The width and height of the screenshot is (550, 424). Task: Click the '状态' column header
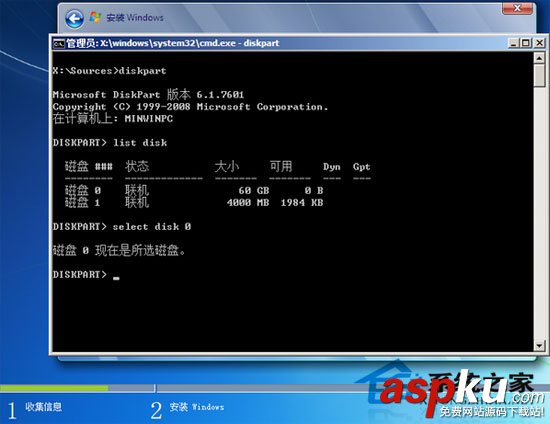pos(137,167)
